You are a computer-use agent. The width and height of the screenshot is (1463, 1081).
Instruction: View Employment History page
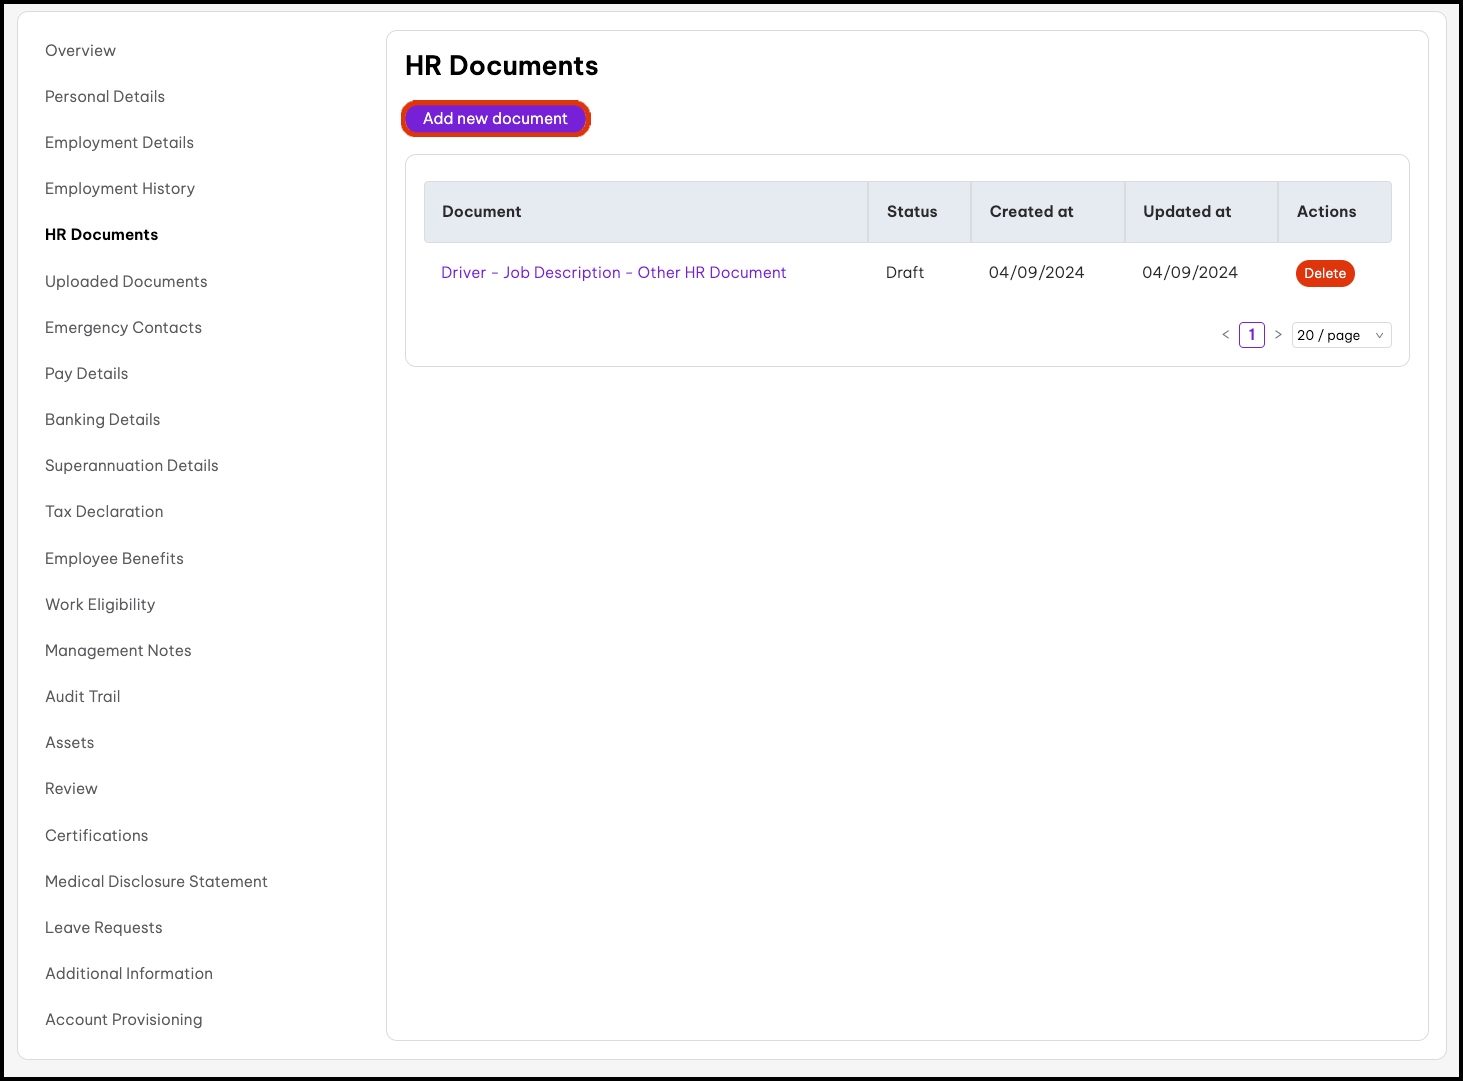[x=120, y=189]
